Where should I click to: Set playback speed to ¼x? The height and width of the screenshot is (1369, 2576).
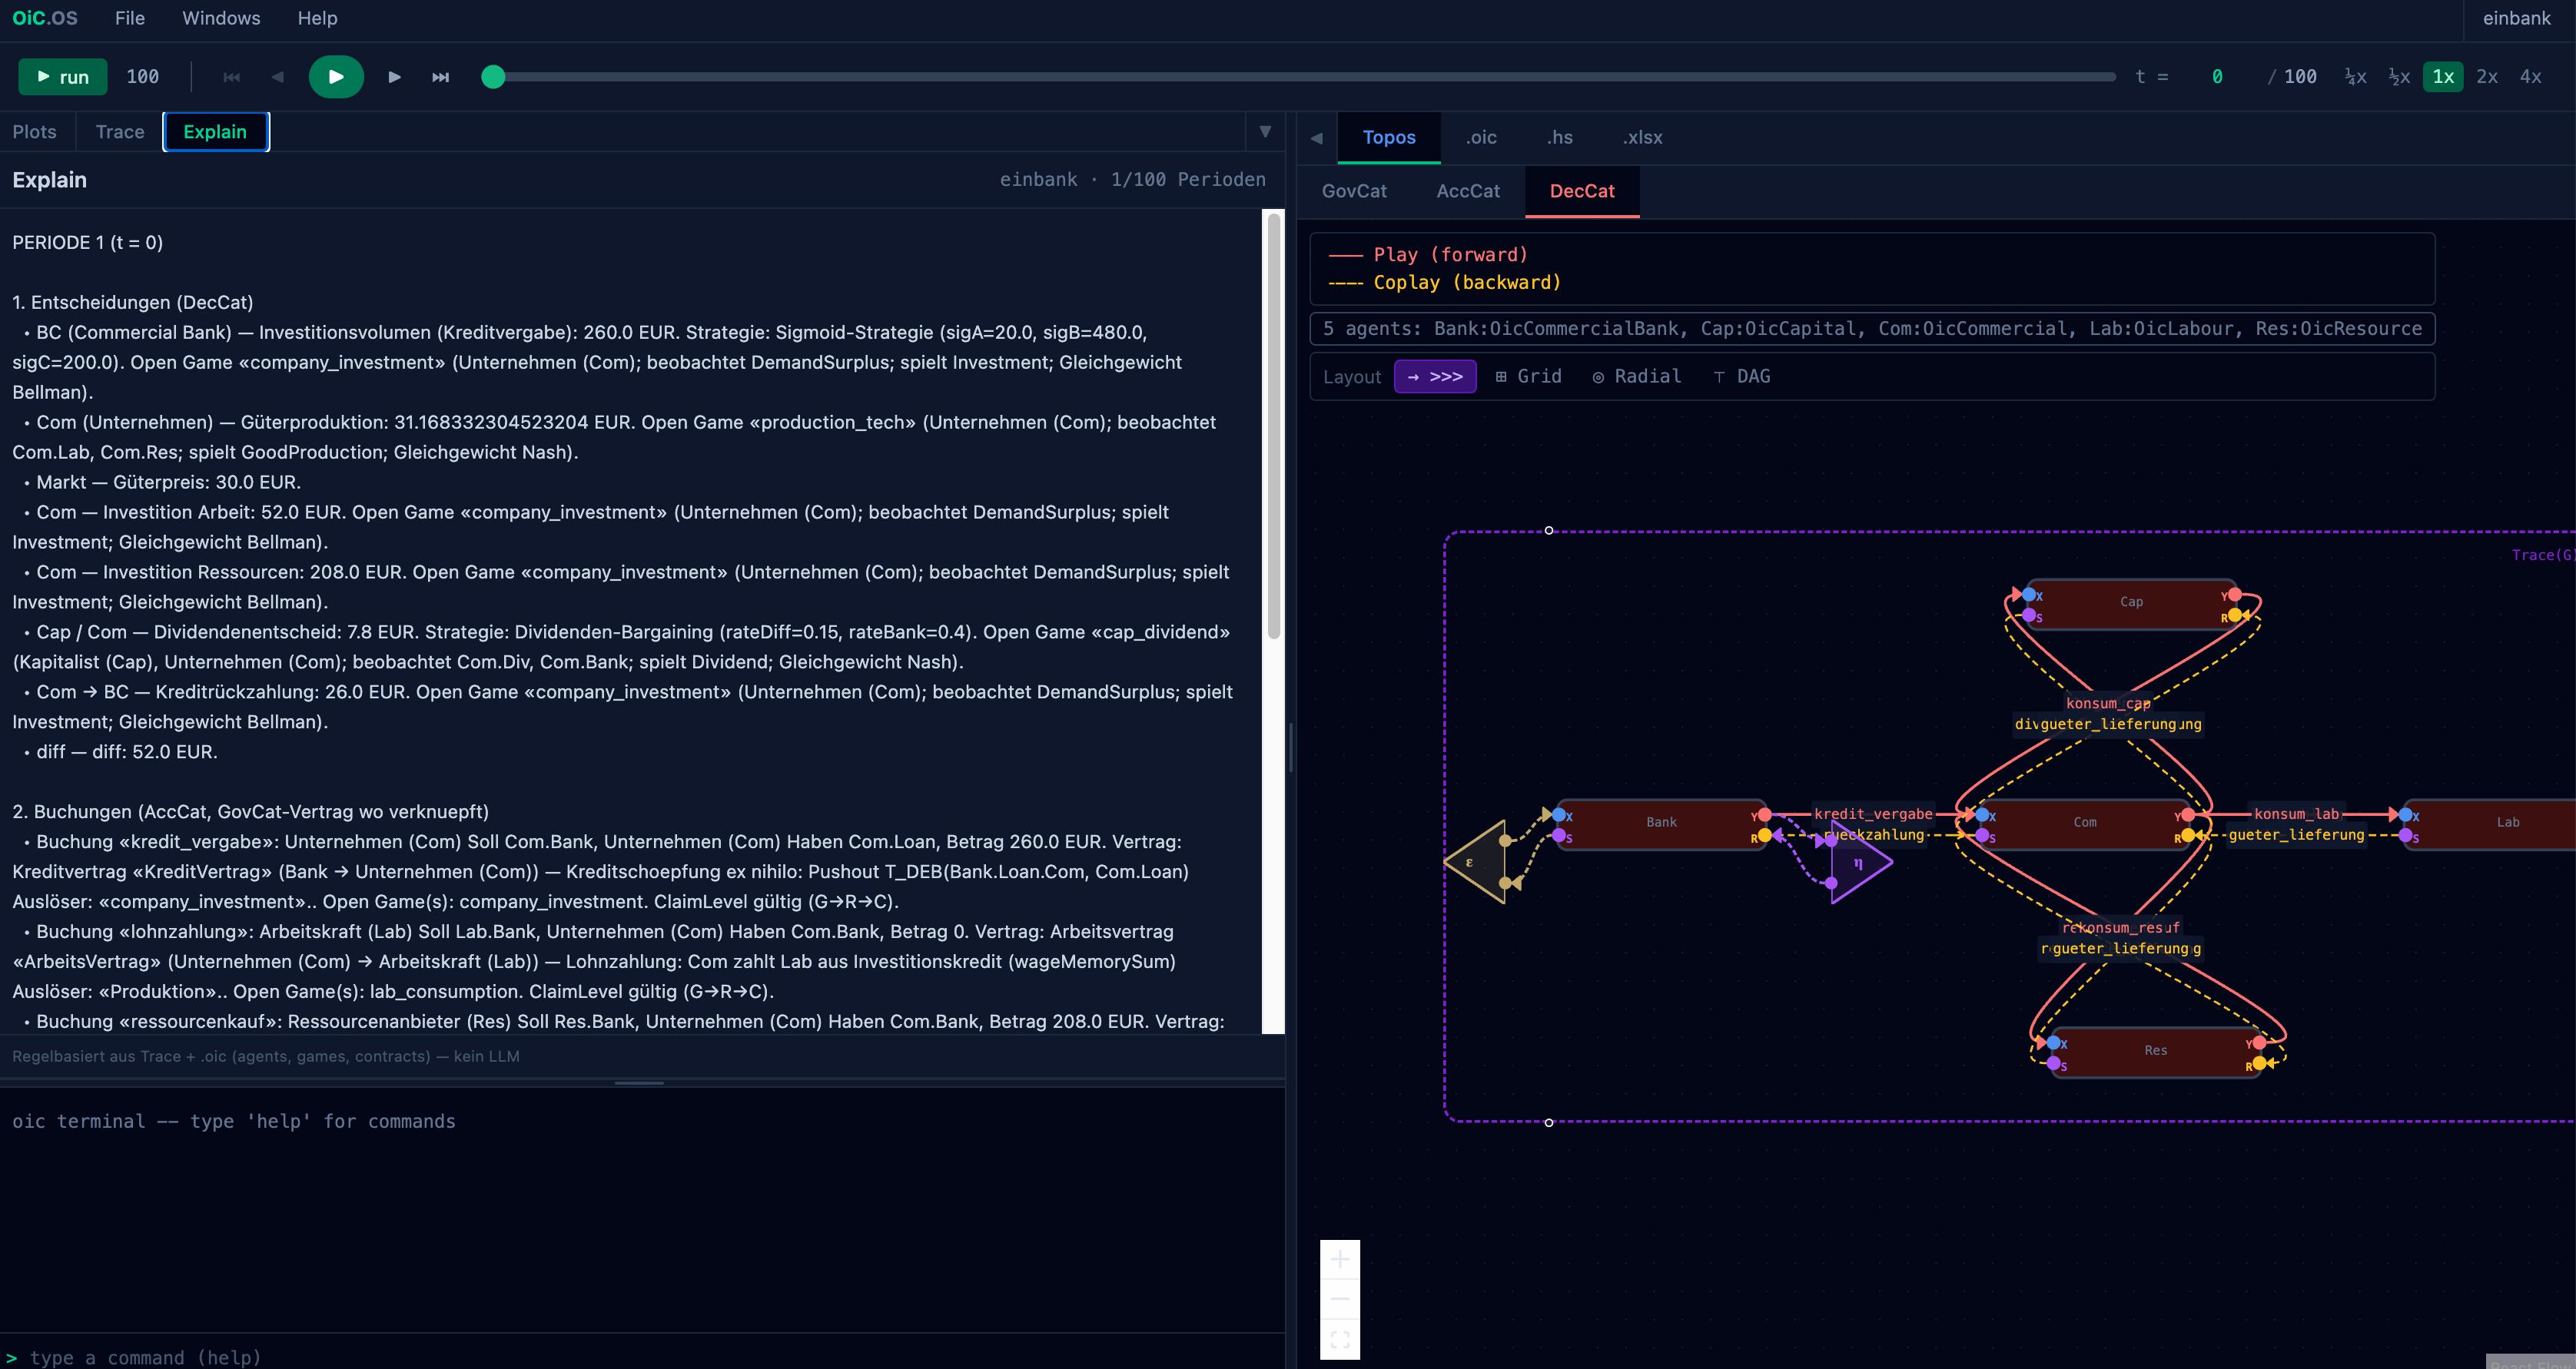pyautogui.click(x=2355, y=77)
